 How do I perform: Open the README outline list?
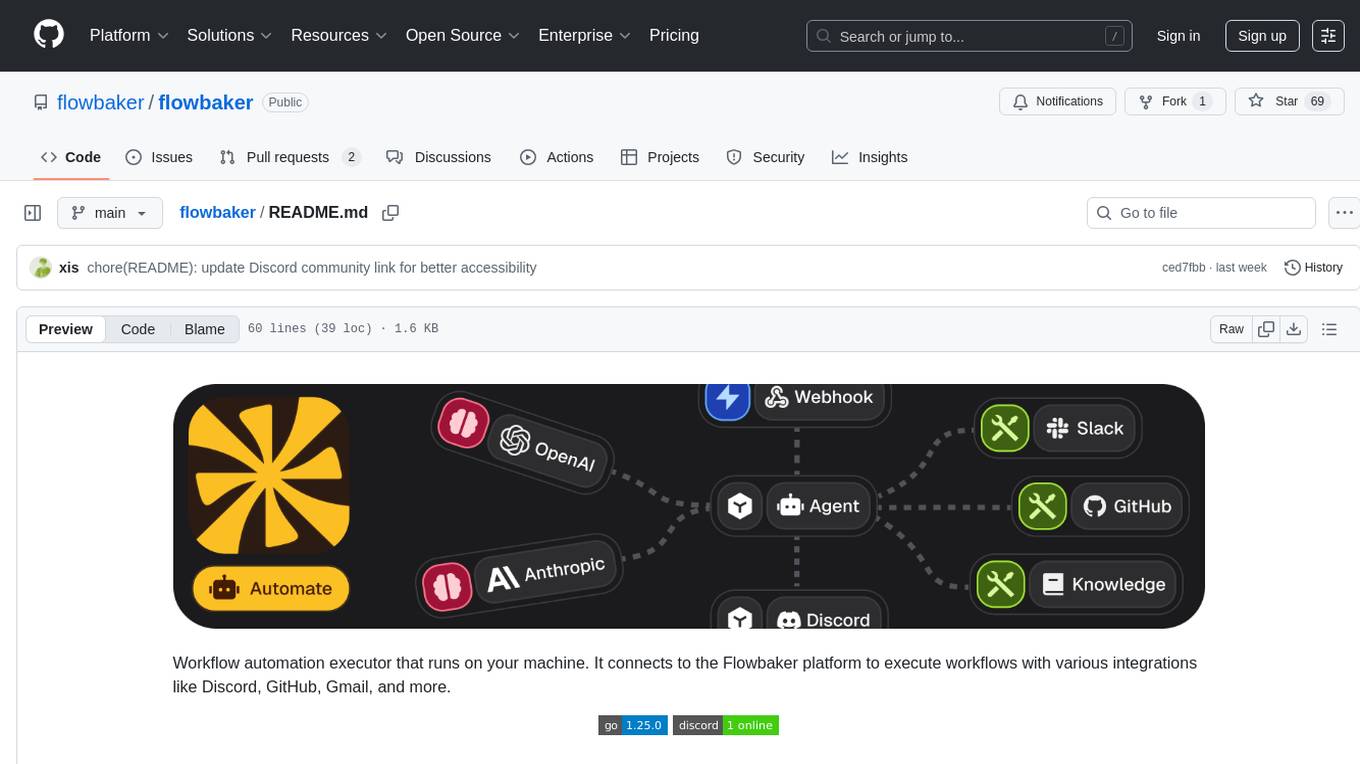tap(1329, 329)
